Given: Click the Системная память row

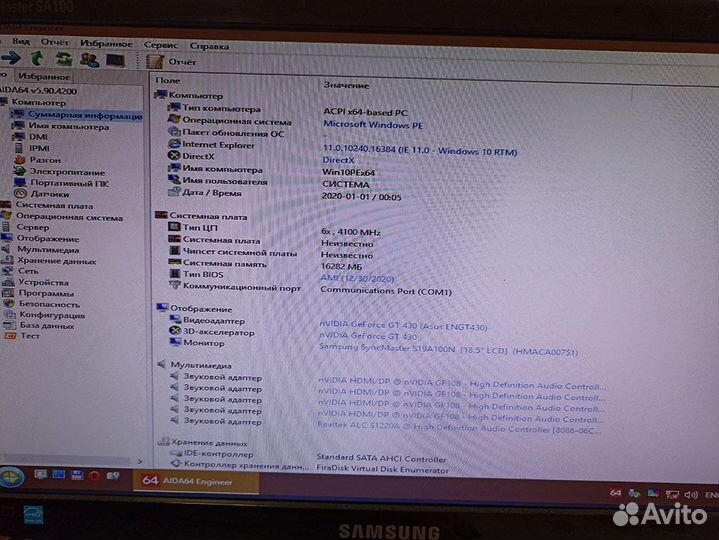Looking at the screenshot, I should pyautogui.click(x=266, y=264).
